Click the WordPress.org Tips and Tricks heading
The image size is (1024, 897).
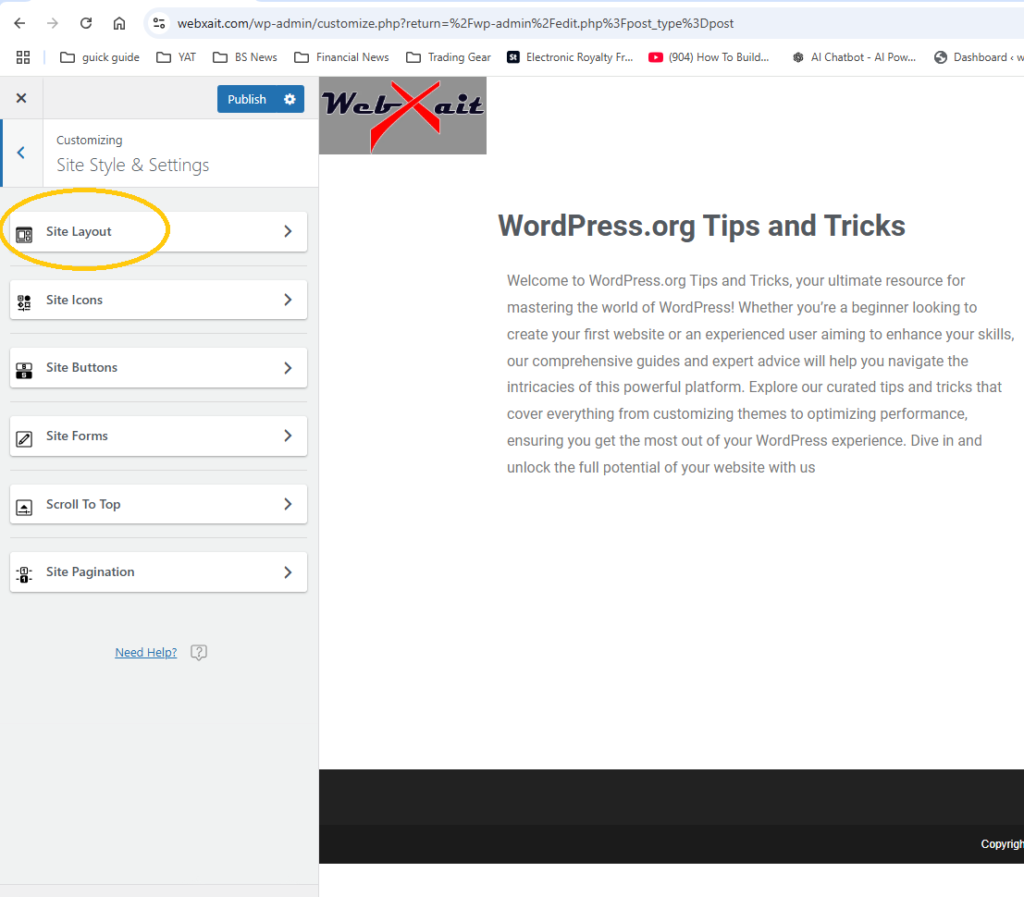click(701, 226)
